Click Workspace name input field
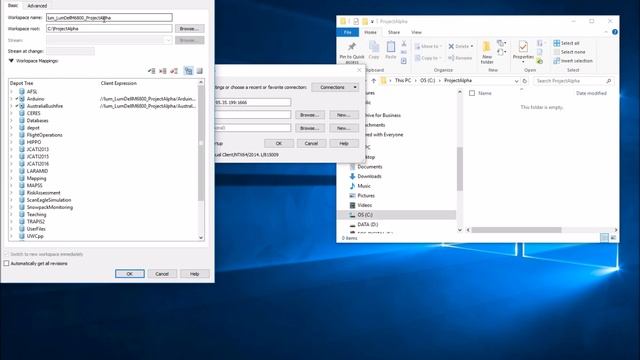Viewport: 640px width, 360px height. pyautogui.click(x=109, y=18)
